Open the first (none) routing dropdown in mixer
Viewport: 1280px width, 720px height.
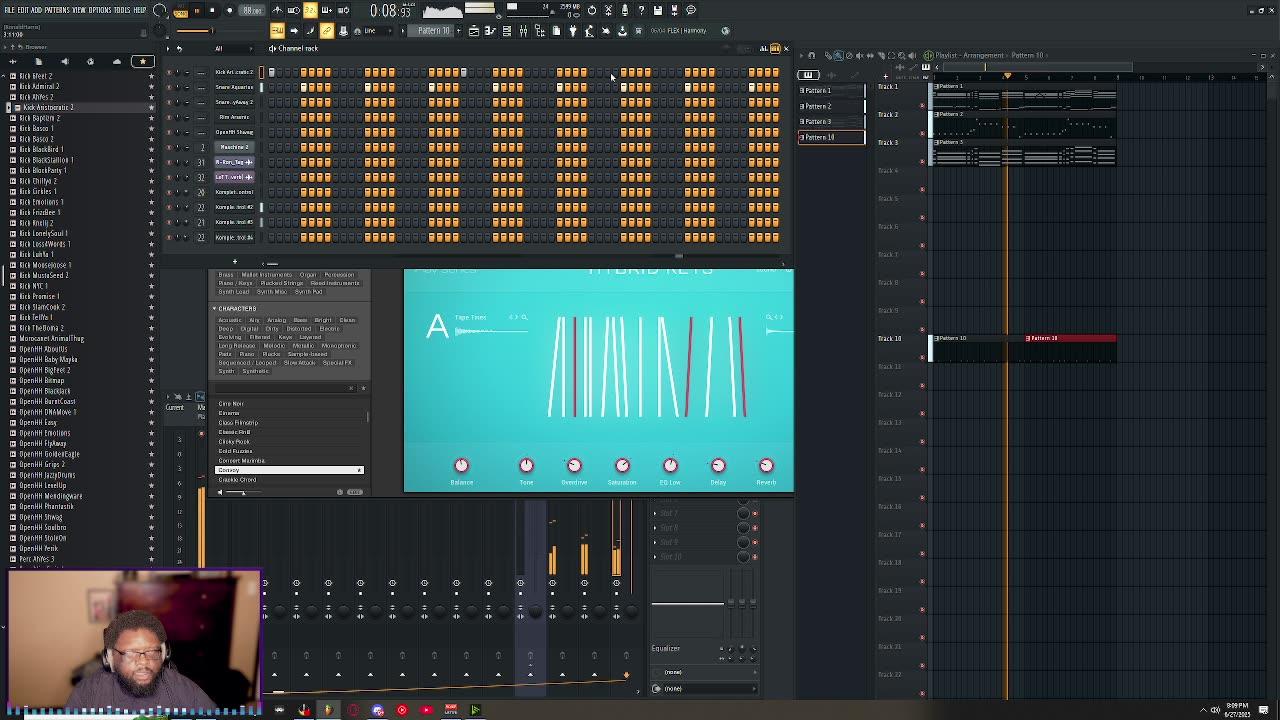click(705, 672)
